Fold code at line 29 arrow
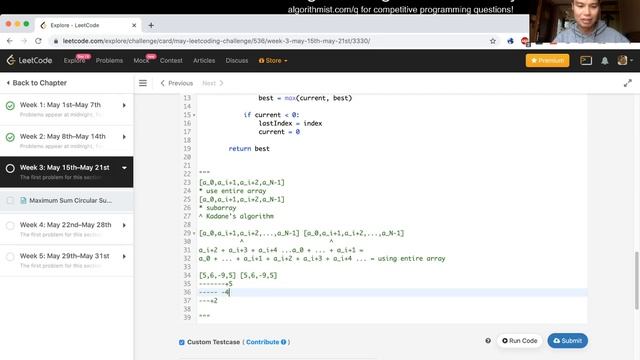640x360 pixels. point(194,233)
